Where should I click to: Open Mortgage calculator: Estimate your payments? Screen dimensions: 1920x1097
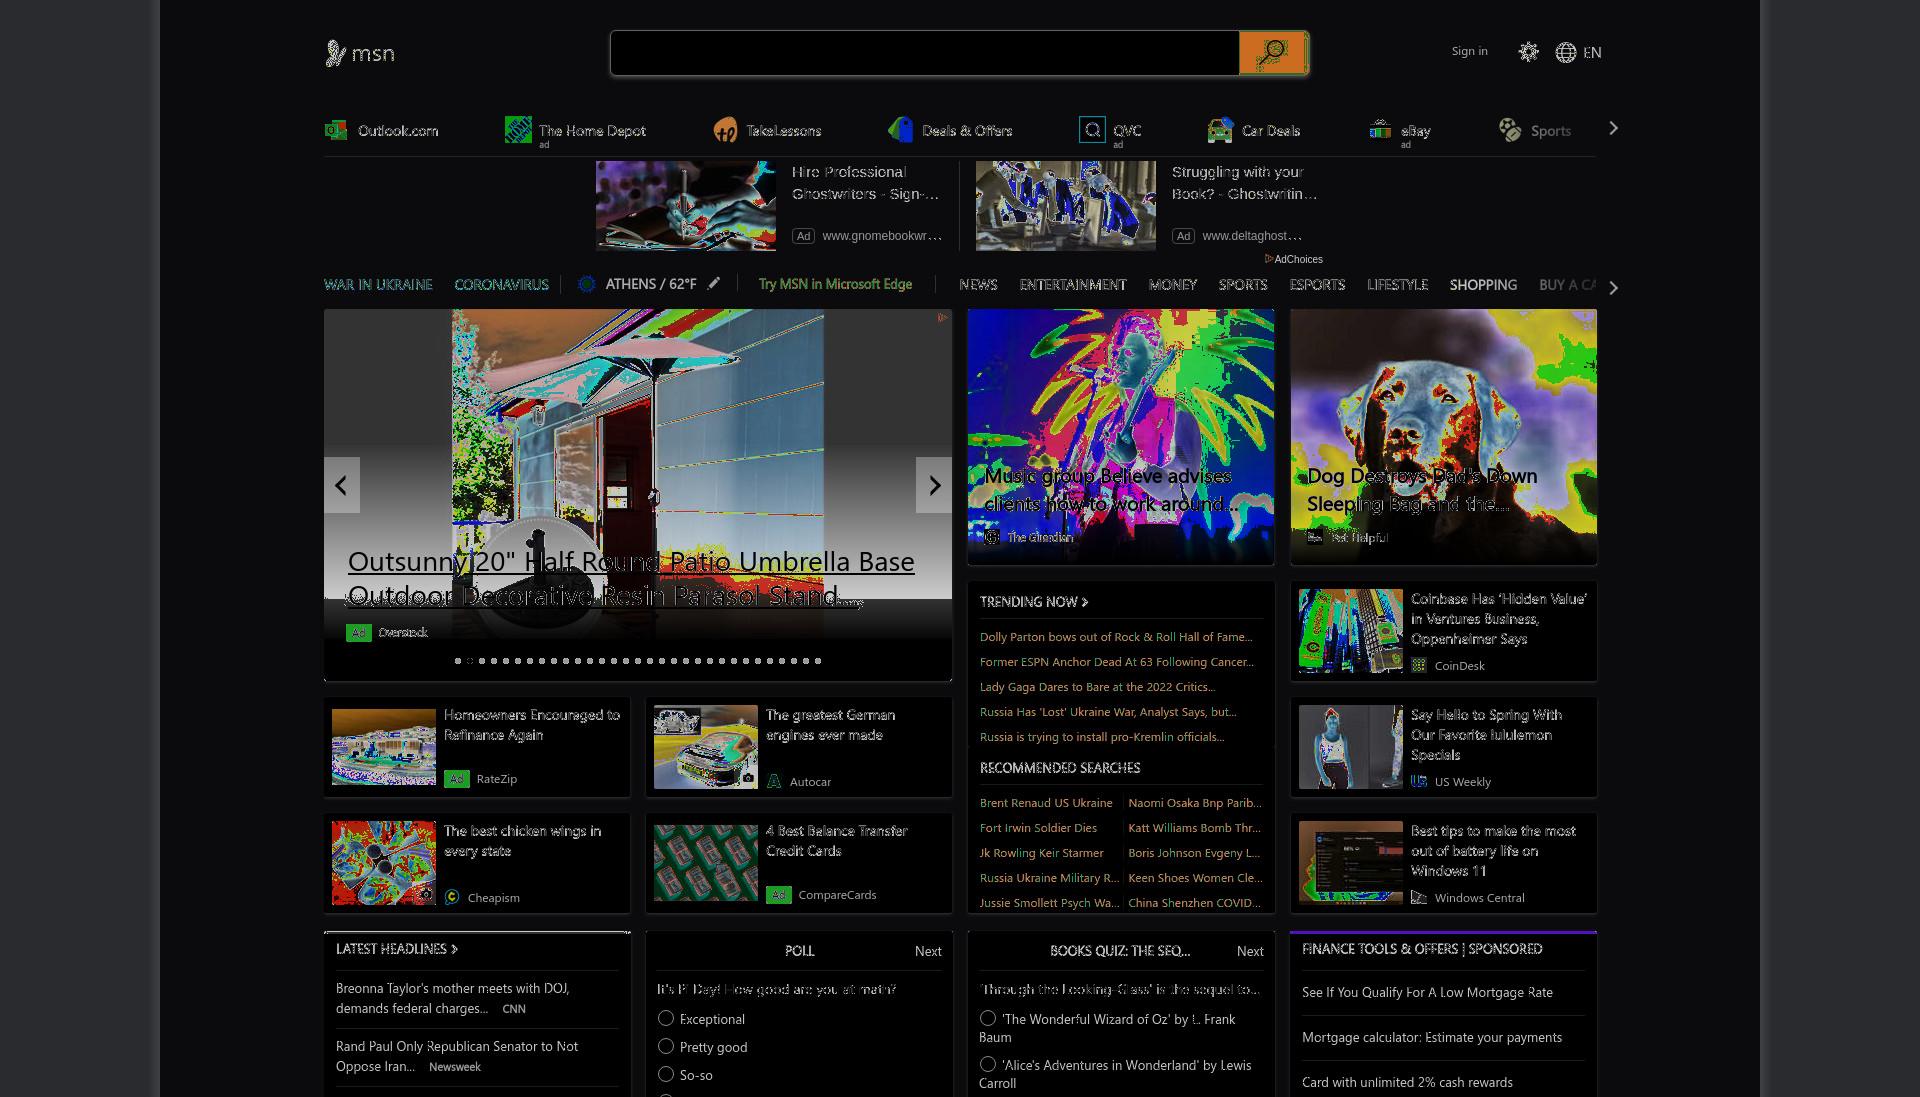[1432, 1037]
